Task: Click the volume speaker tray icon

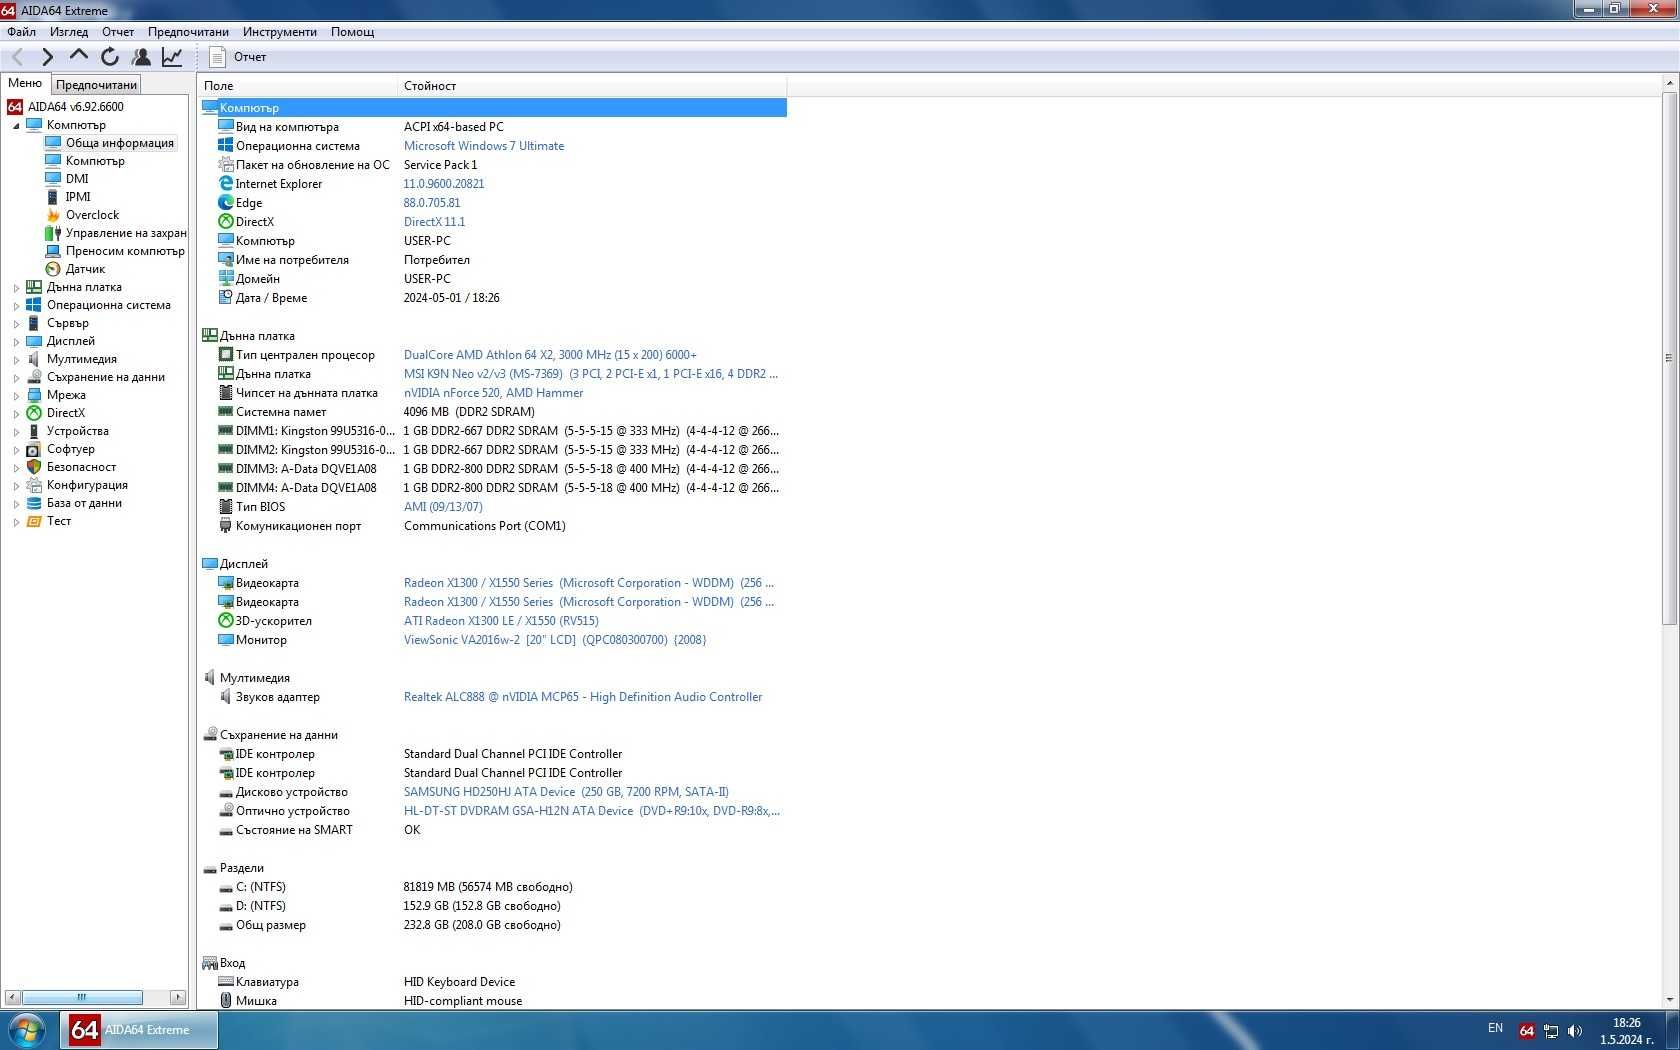Action: click(x=1575, y=1030)
